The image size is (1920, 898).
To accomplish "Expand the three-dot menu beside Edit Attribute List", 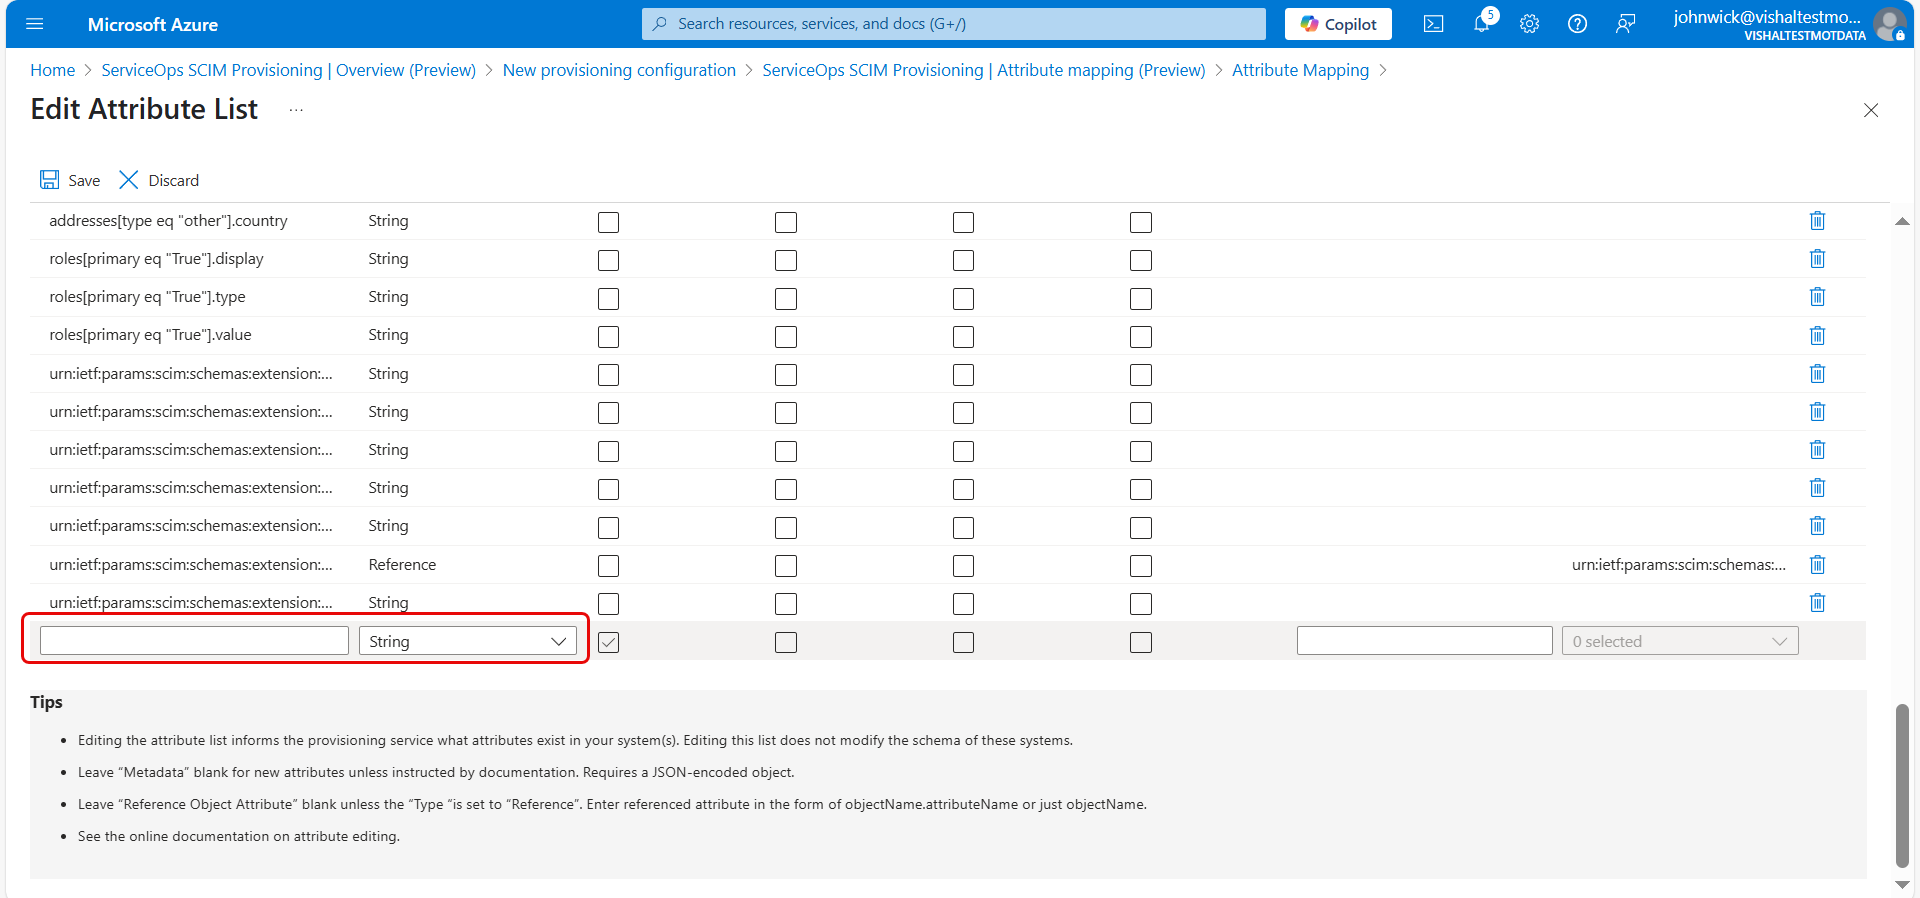I will [x=296, y=110].
